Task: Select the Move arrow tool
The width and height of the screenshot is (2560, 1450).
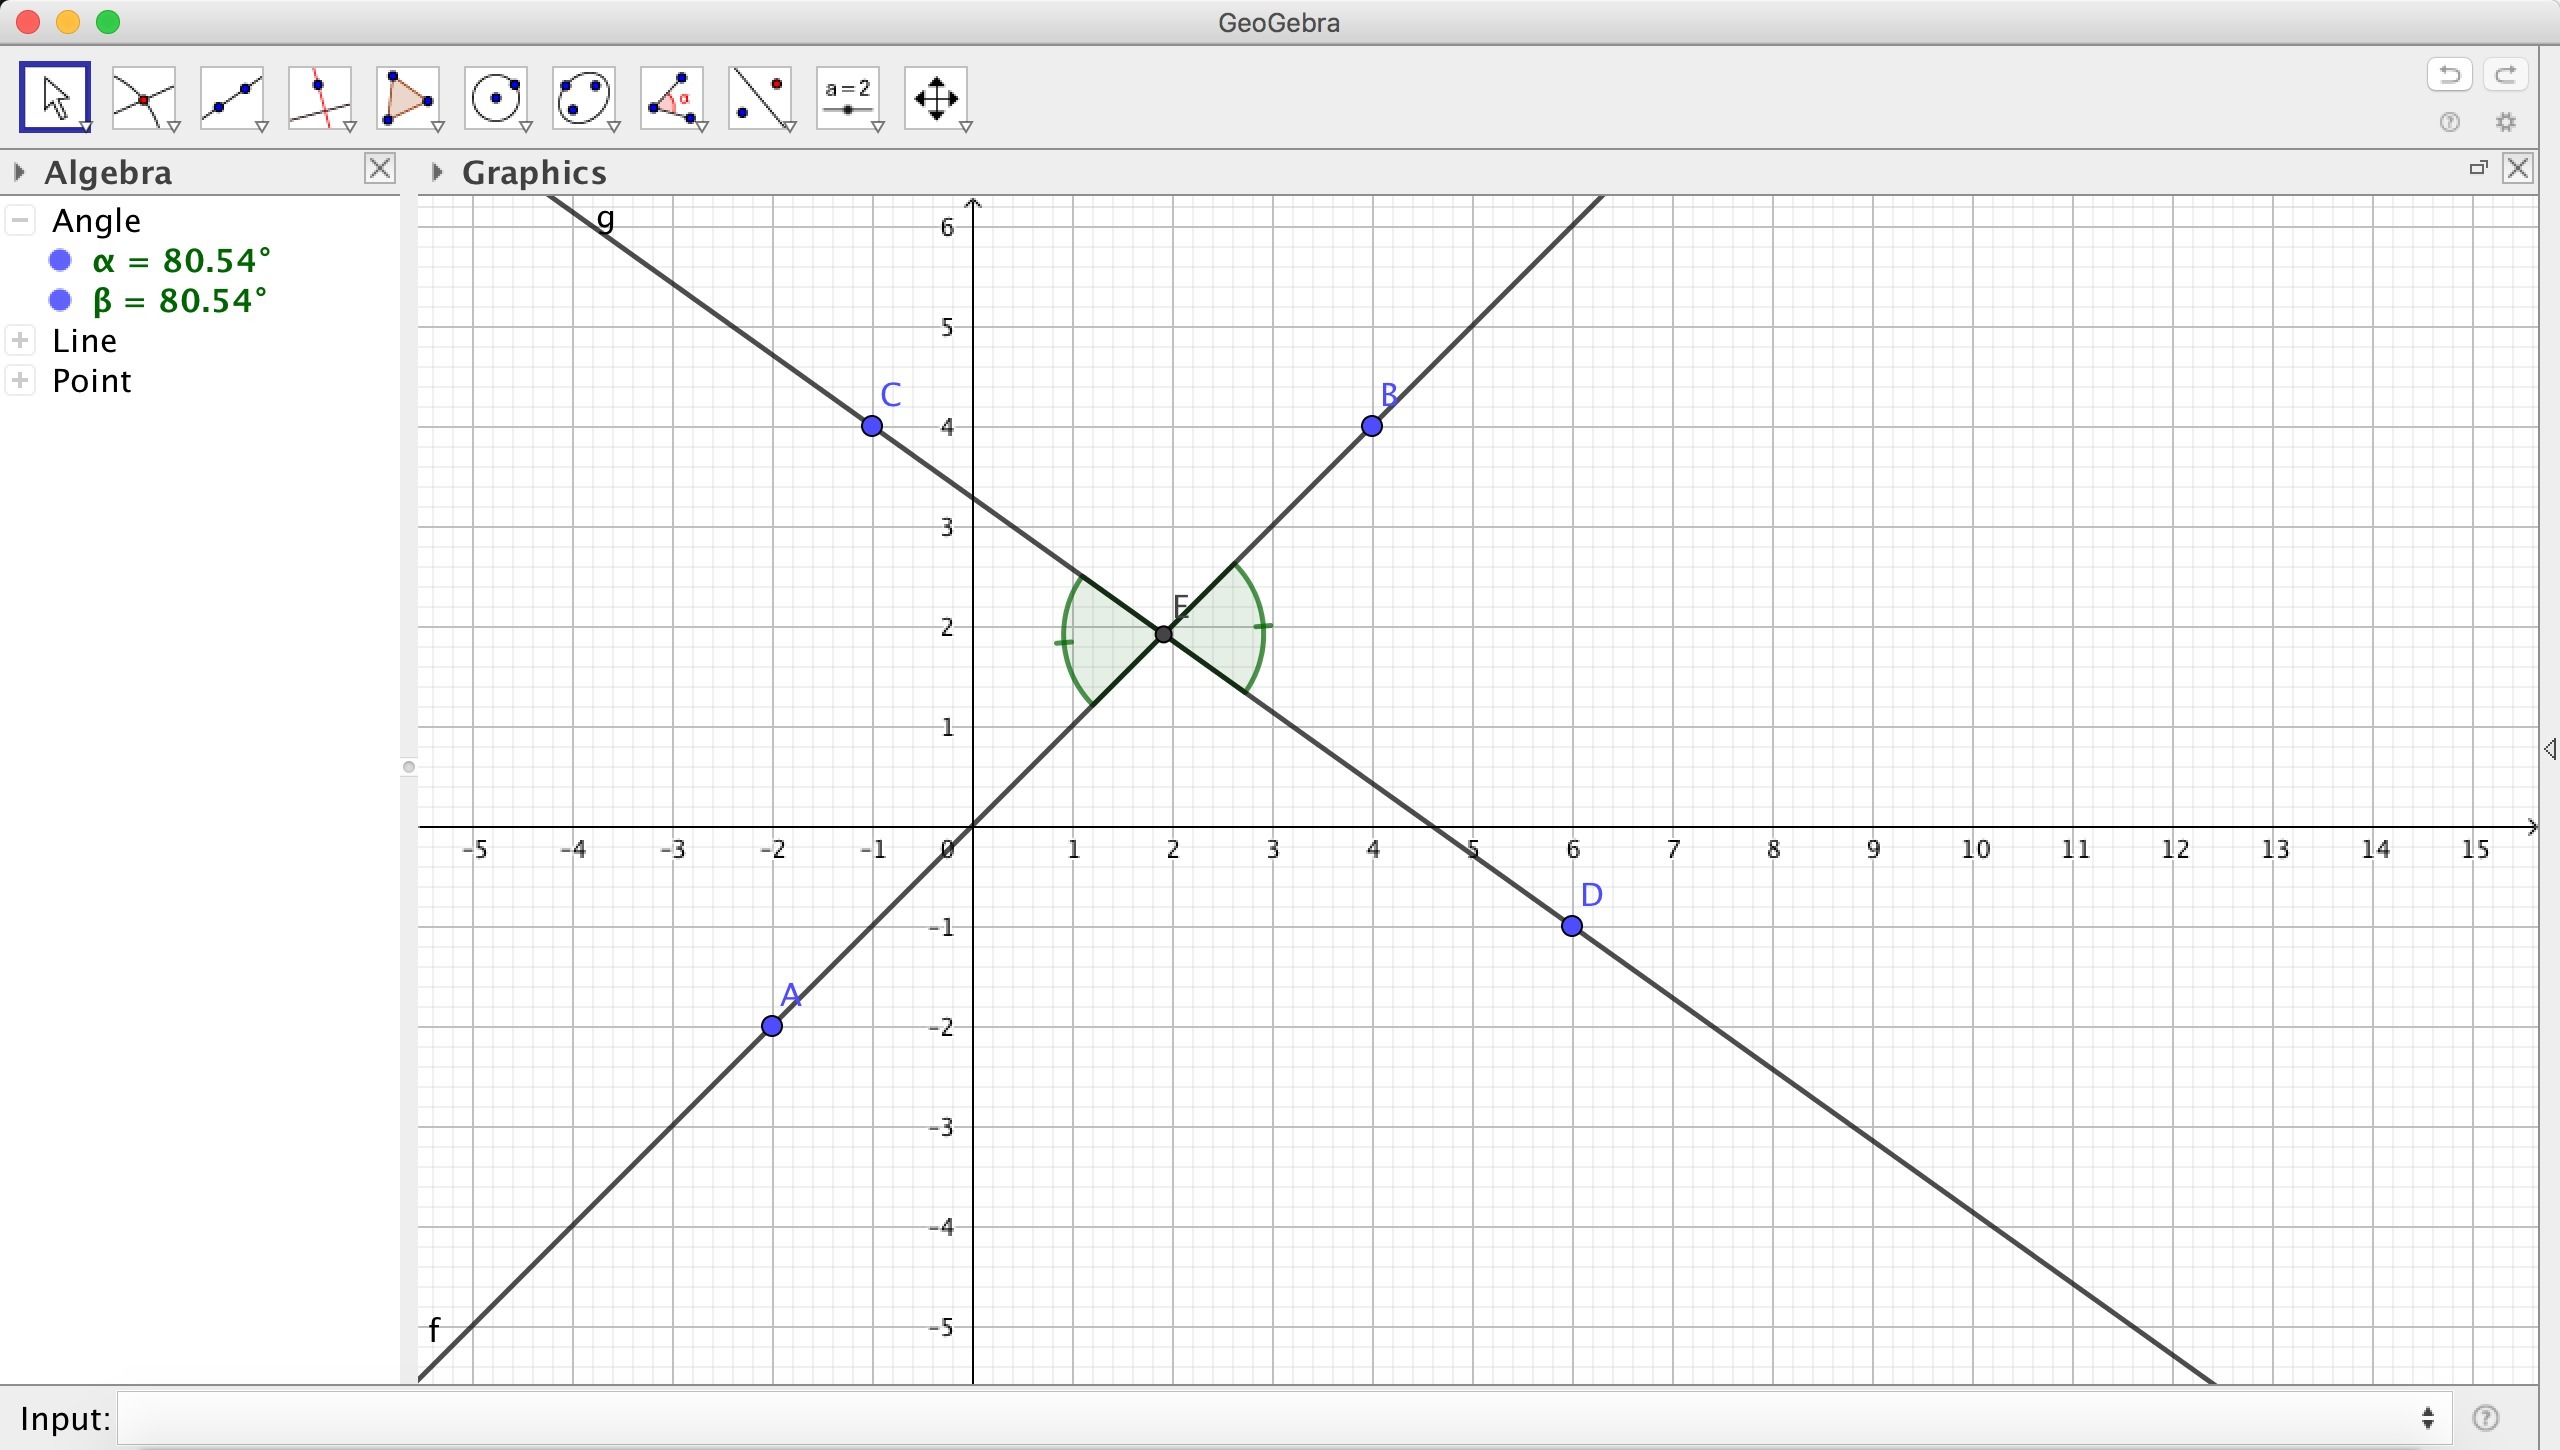Action: (55, 97)
